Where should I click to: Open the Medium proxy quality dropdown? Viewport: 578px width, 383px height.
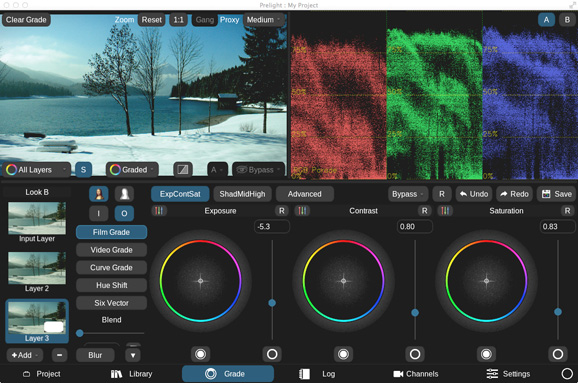264,20
